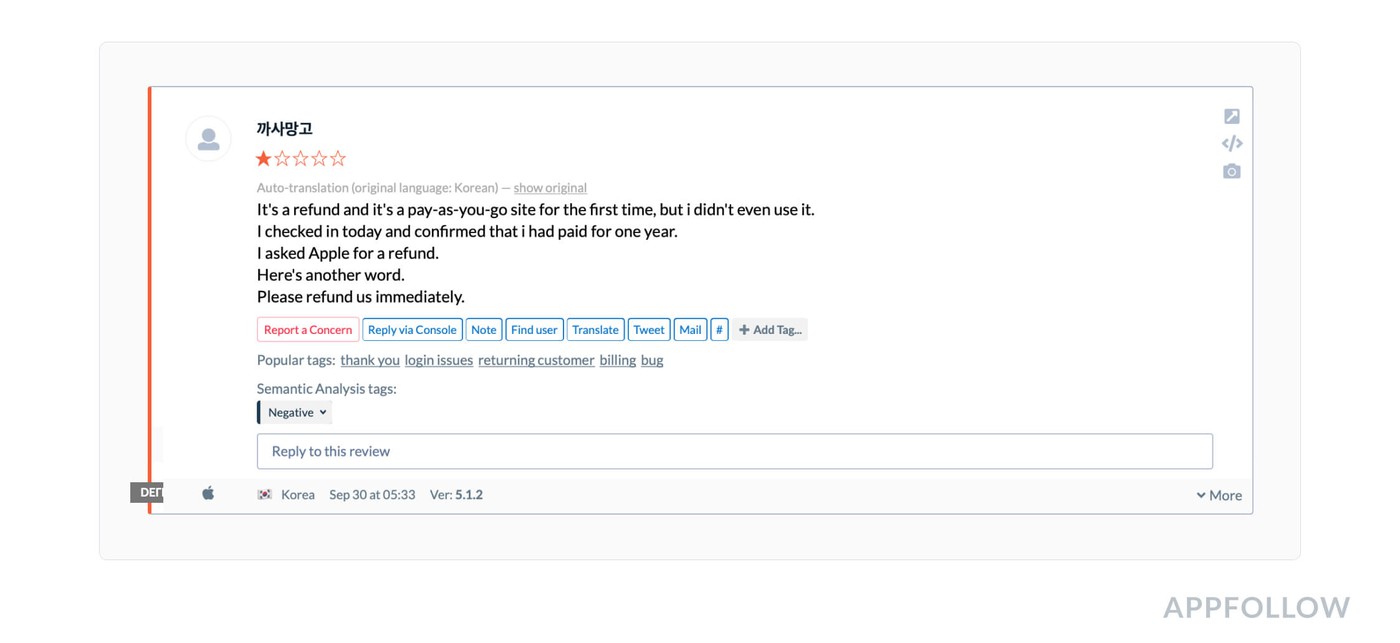Focus the Reply to this review field

coord(734,451)
